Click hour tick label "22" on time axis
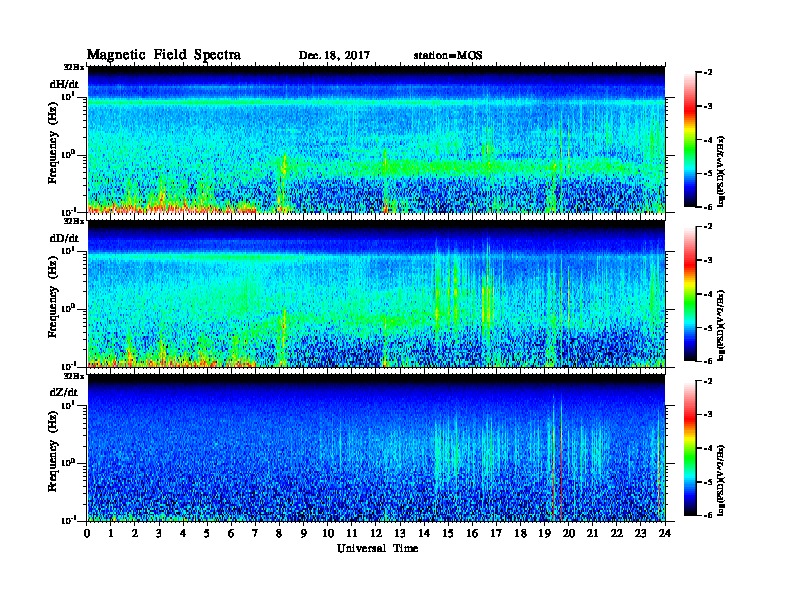 [617, 533]
